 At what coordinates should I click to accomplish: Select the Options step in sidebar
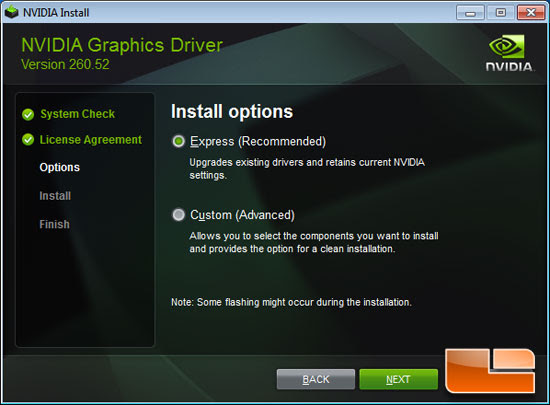(x=60, y=167)
